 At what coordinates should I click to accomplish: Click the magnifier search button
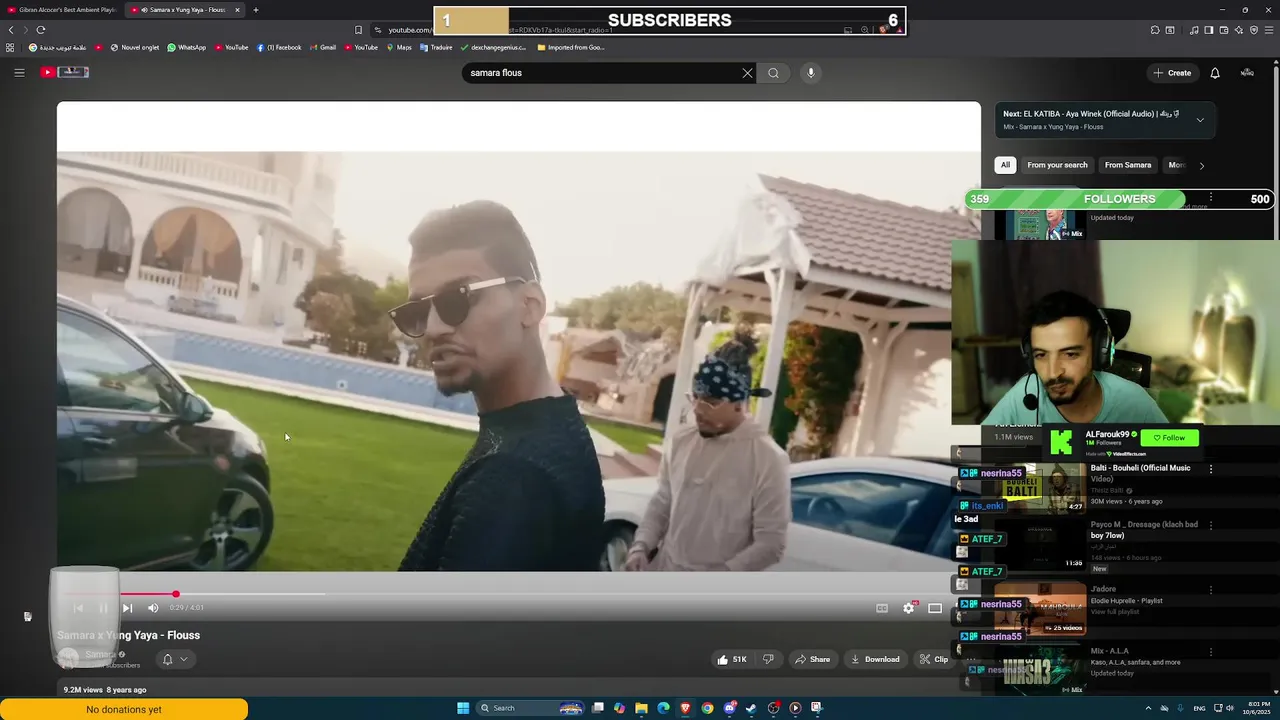tap(773, 73)
